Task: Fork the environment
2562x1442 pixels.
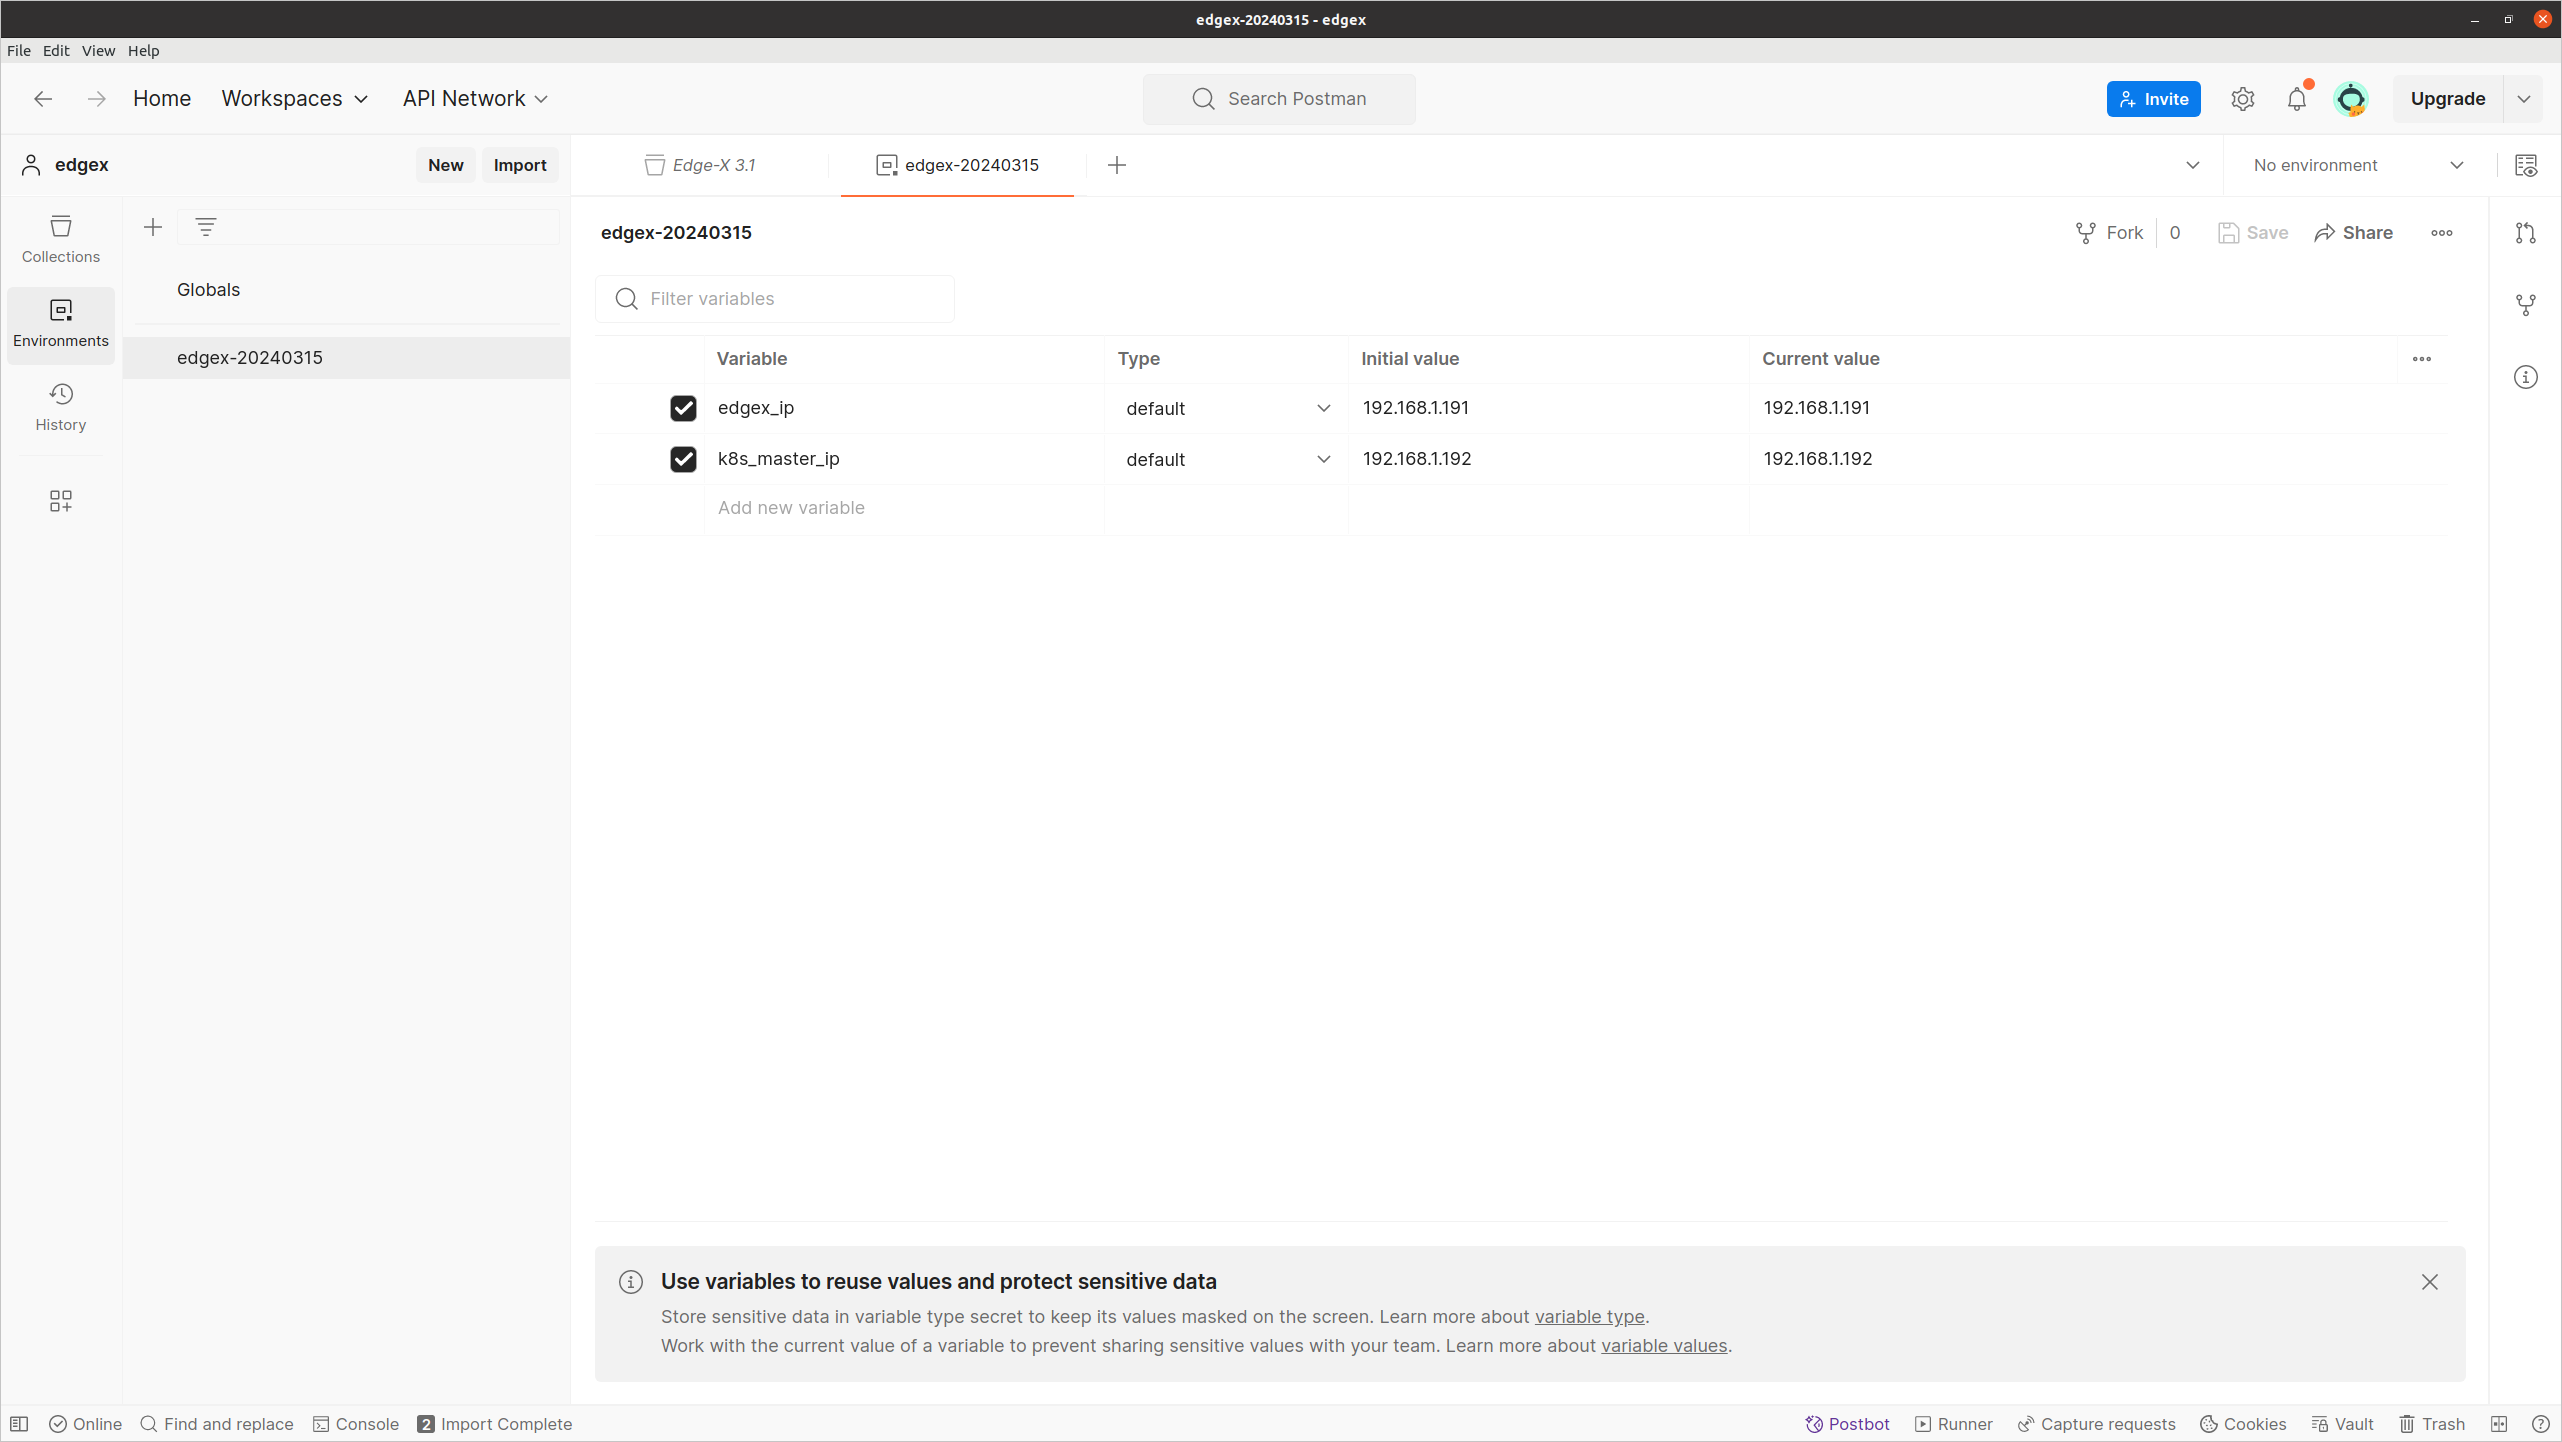Action: point(2109,233)
